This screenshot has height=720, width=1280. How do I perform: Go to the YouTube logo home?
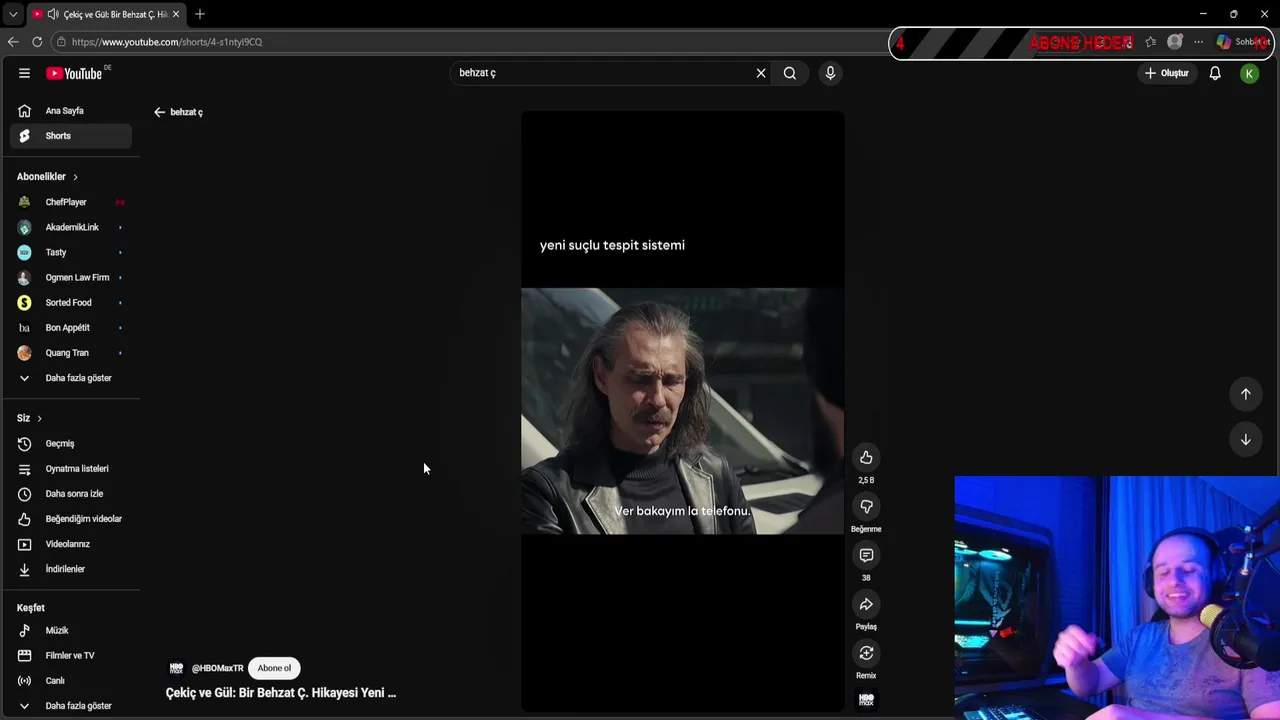(x=74, y=73)
